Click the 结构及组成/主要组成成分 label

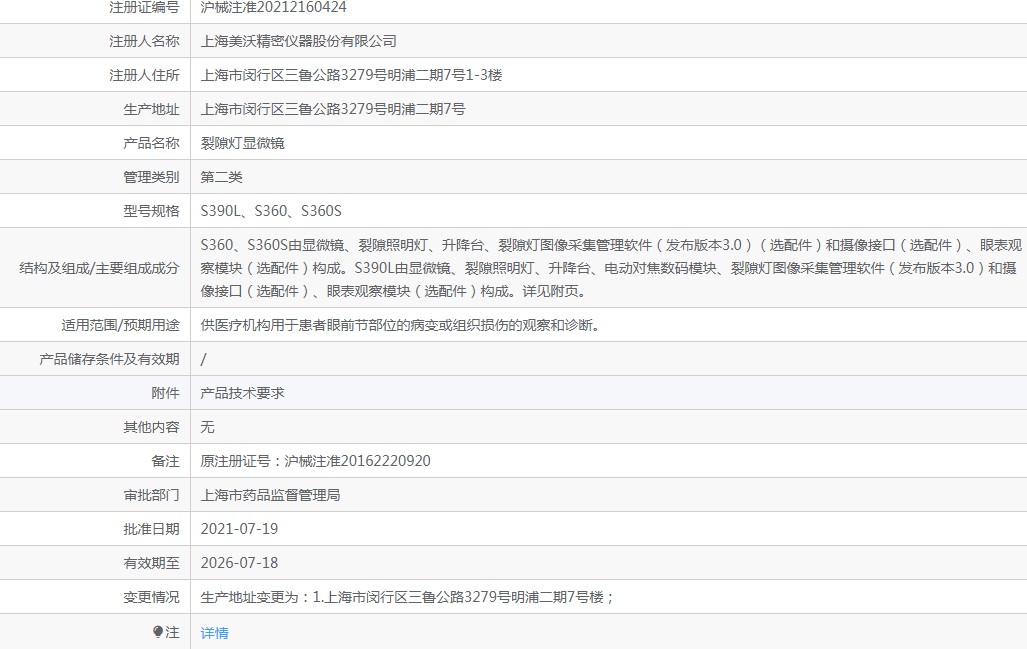click(99, 268)
